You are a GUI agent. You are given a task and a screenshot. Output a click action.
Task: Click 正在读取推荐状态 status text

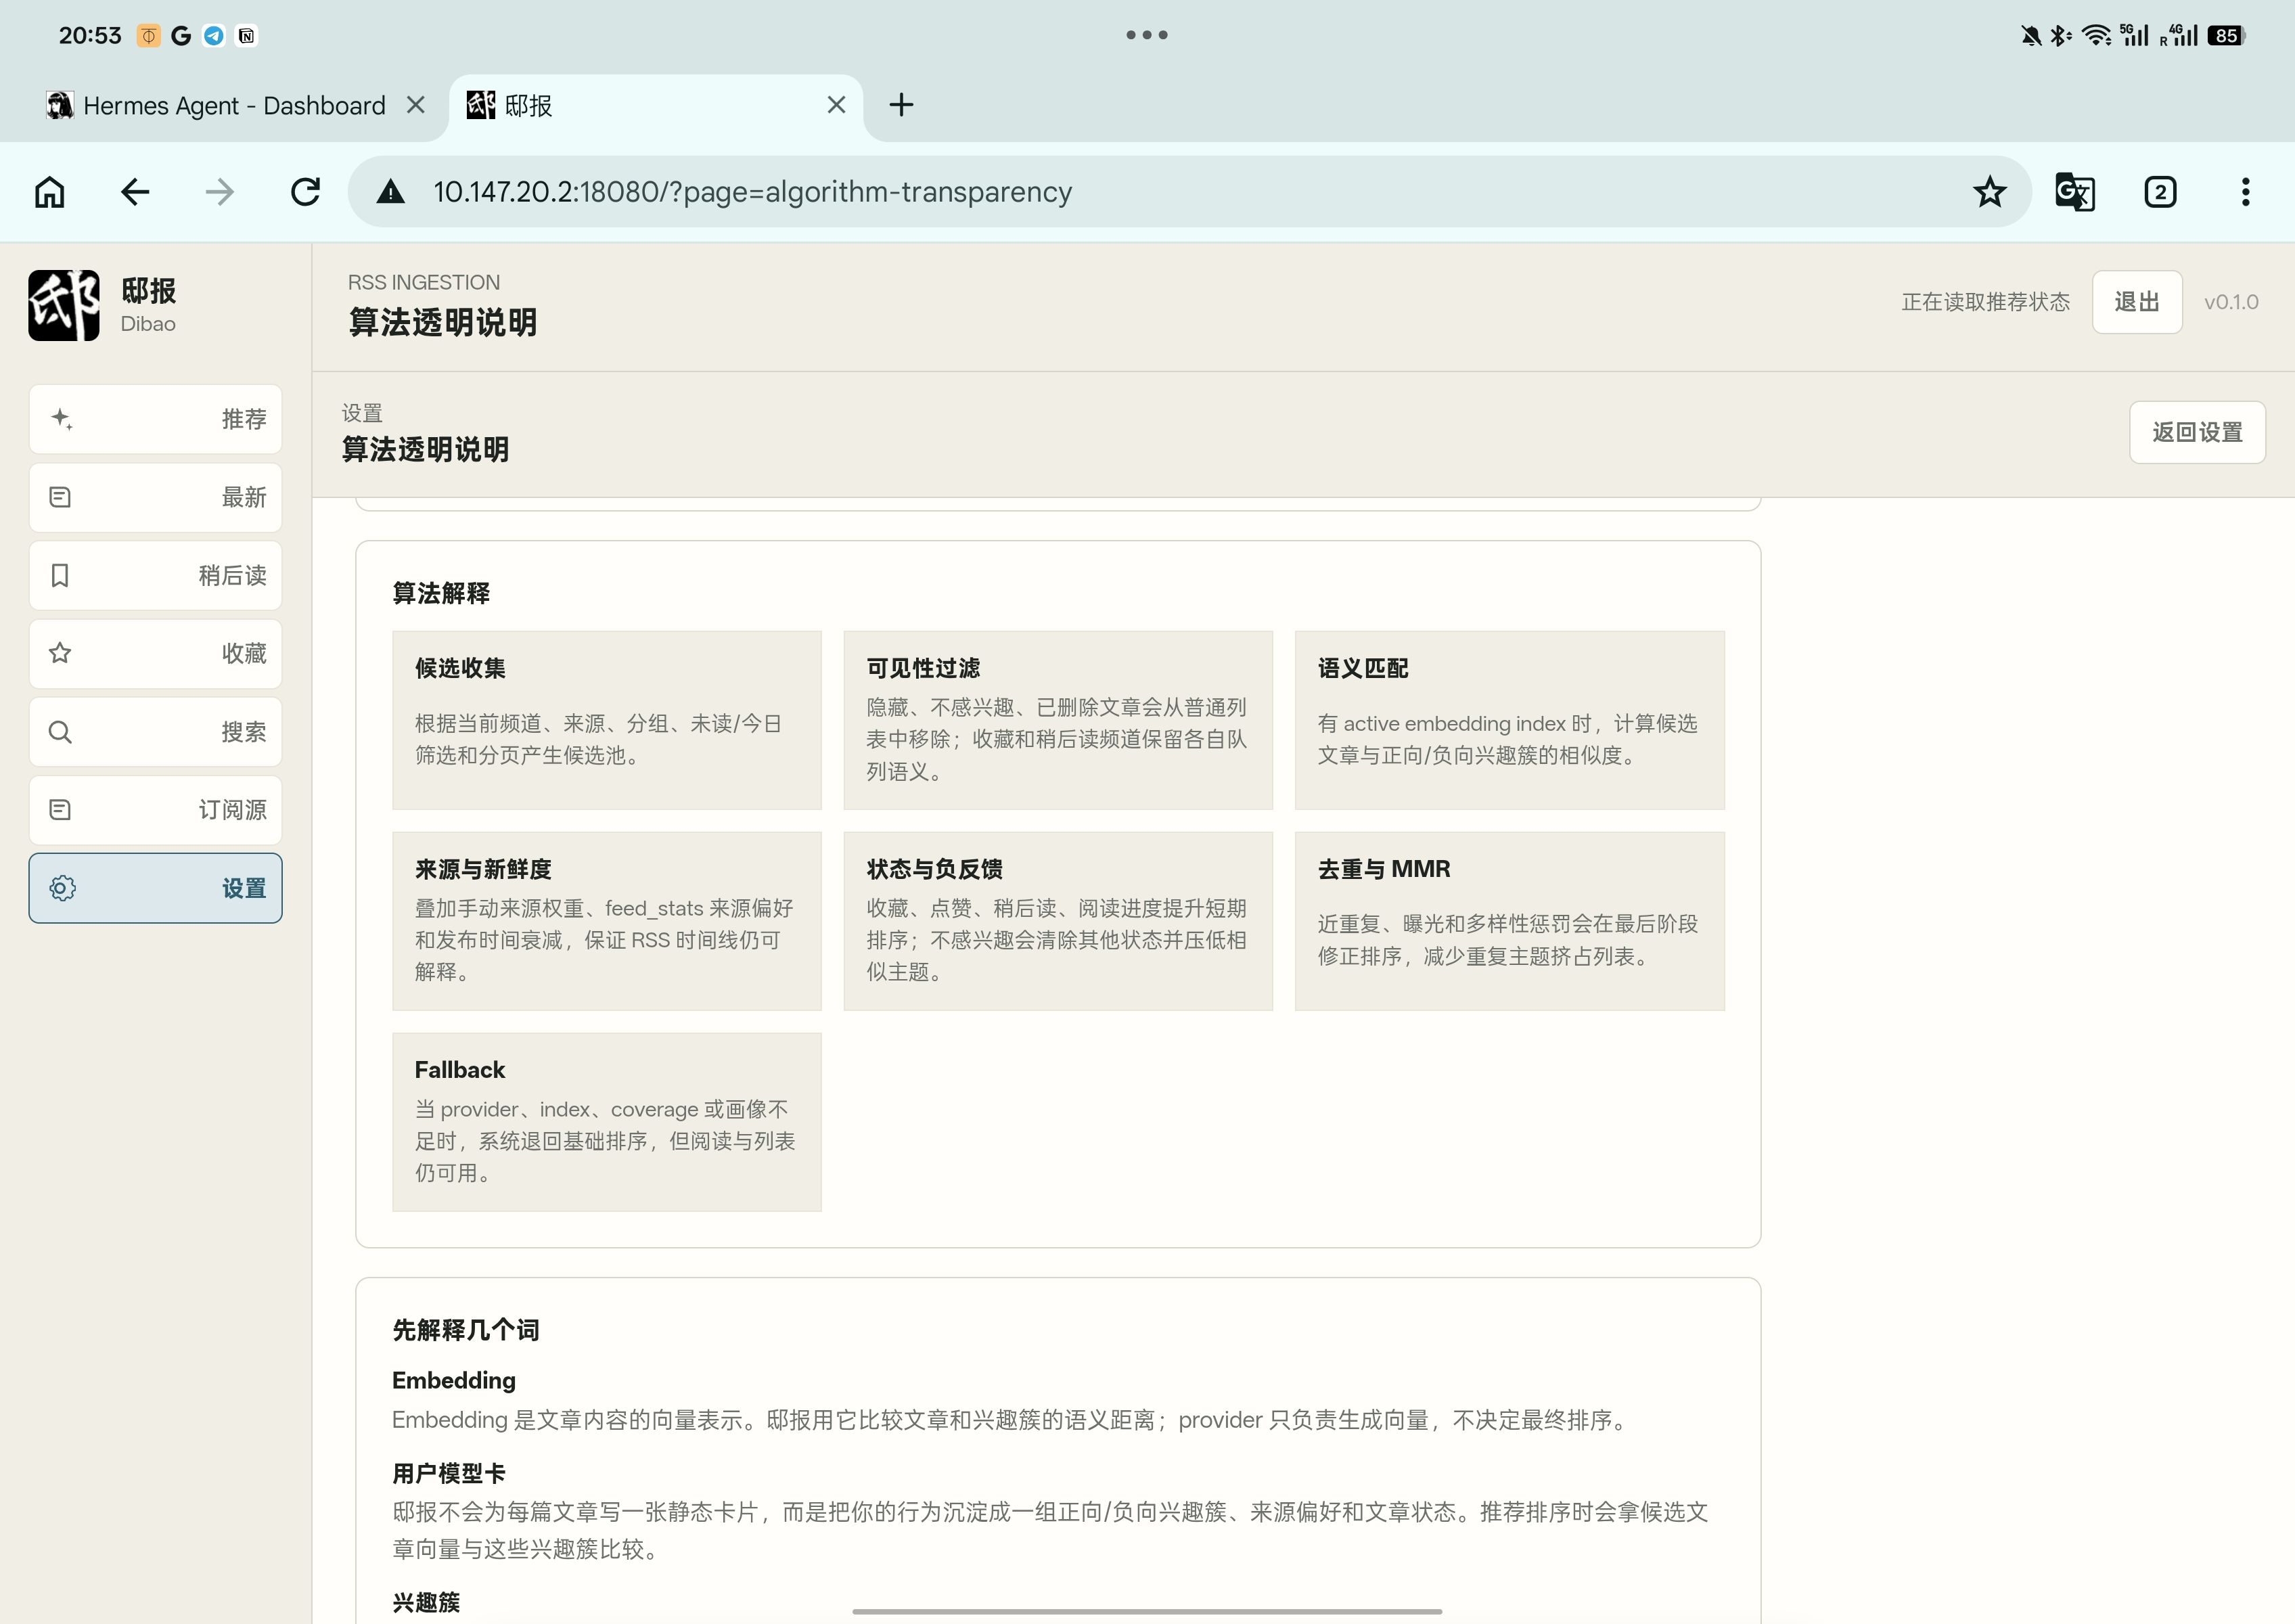click(x=1985, y=302)
